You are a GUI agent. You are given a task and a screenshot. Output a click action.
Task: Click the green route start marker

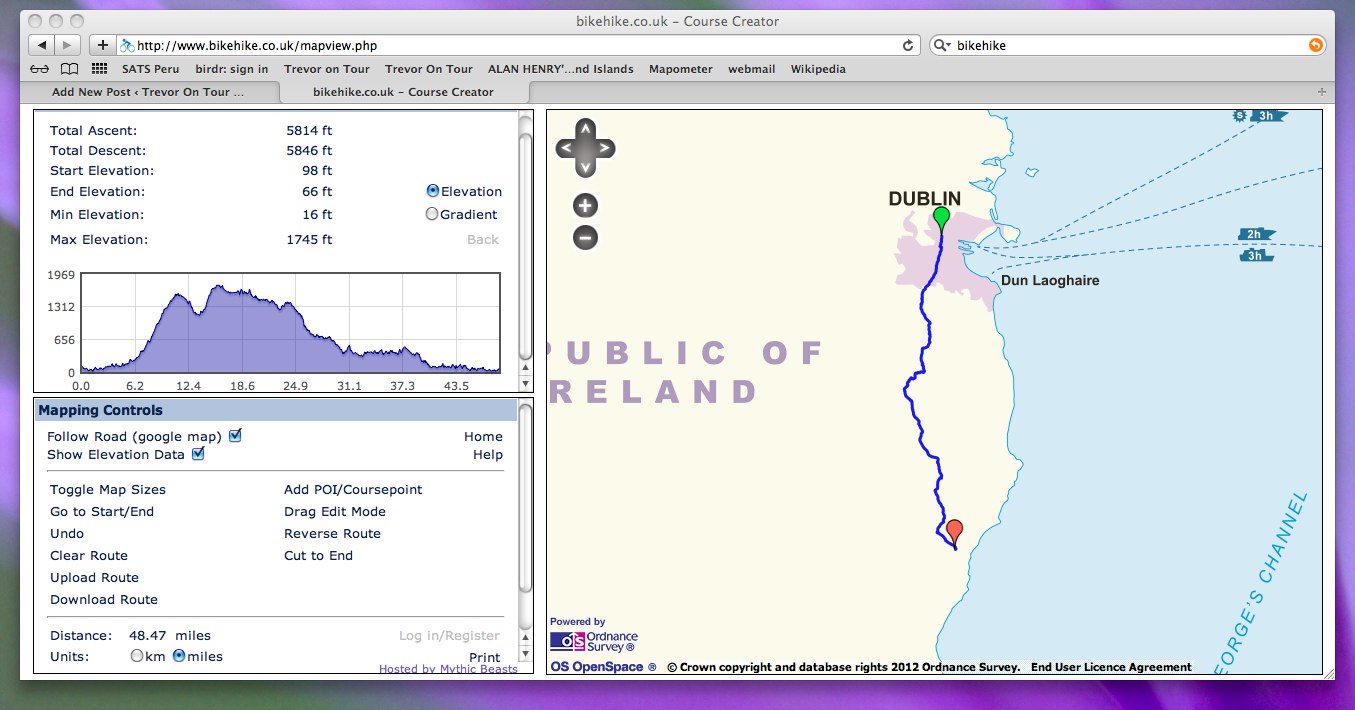tap(941, 217)
